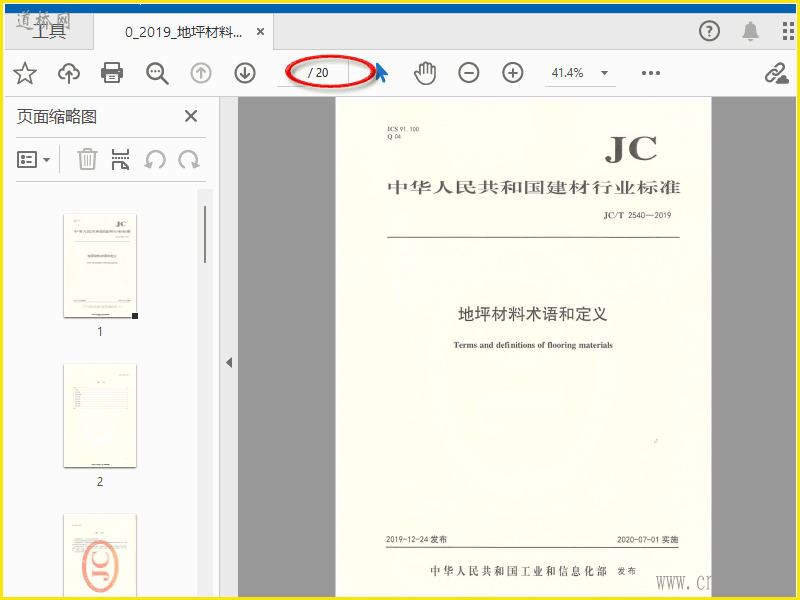Image resolution: width=800 pixels, height=600 pixels.
Task: Go to the next page arrow
Action: [245, 73]
